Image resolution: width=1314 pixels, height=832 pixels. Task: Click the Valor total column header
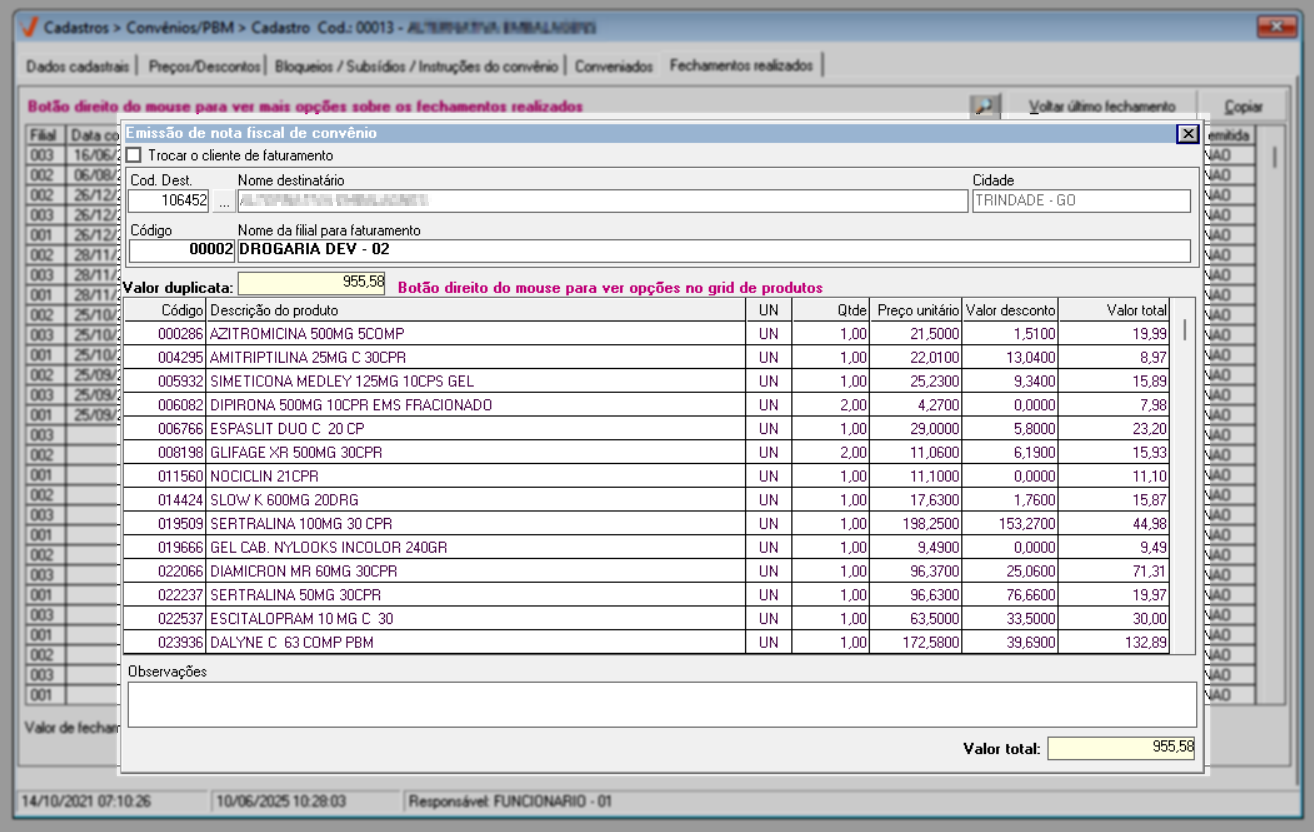(1113, 310)
